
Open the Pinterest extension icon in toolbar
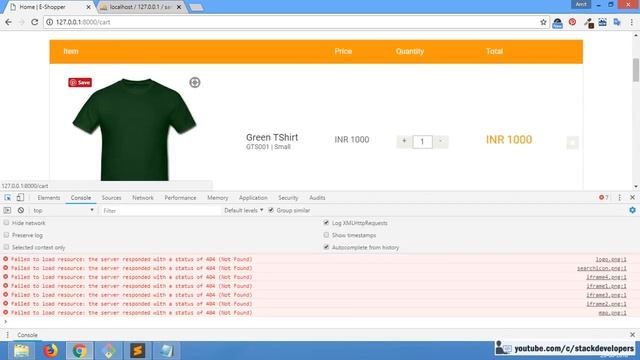click(572, 22)
